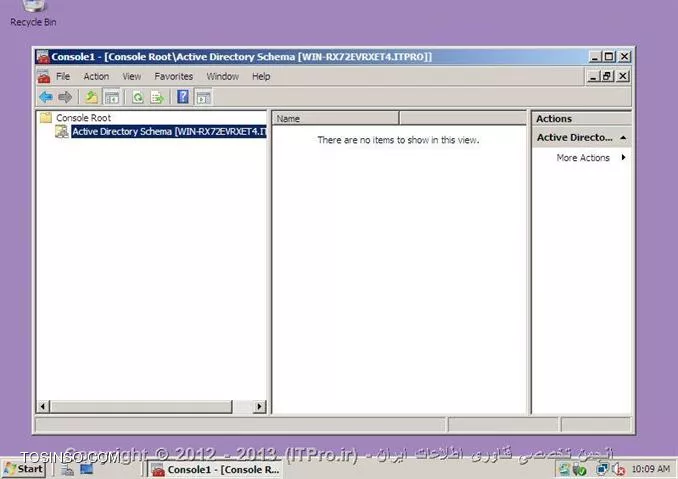Click the network tray icon

(x=601, y=469)
